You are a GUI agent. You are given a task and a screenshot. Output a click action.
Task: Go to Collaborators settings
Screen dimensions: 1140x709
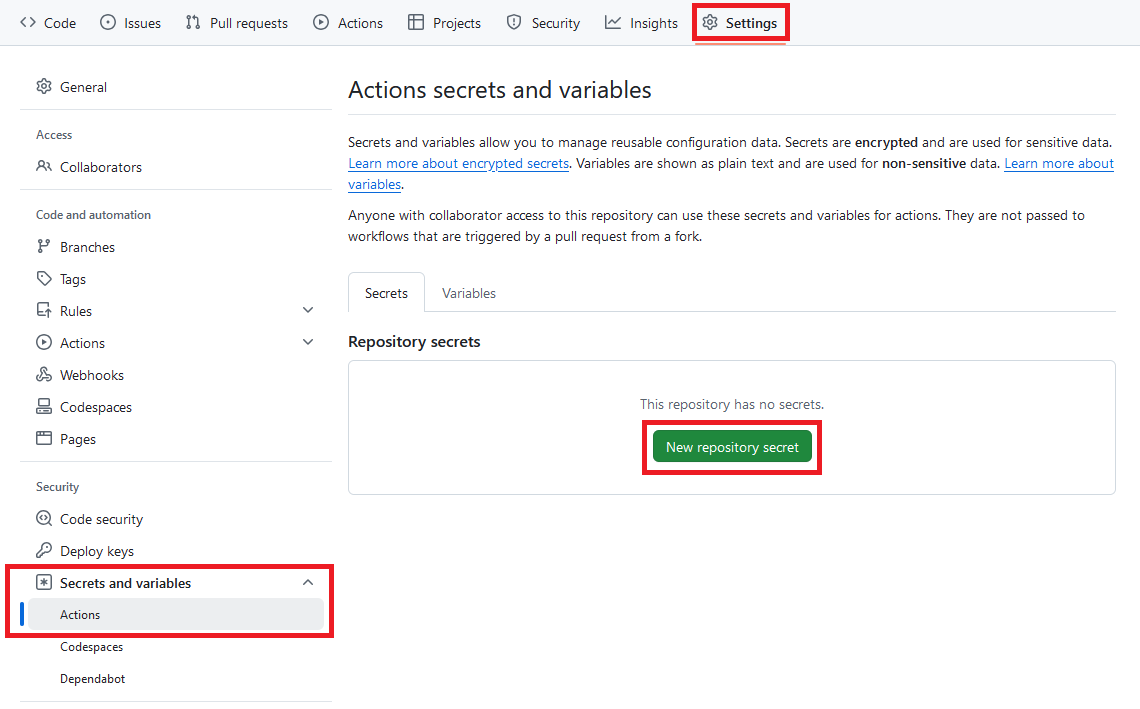point(101,167)
